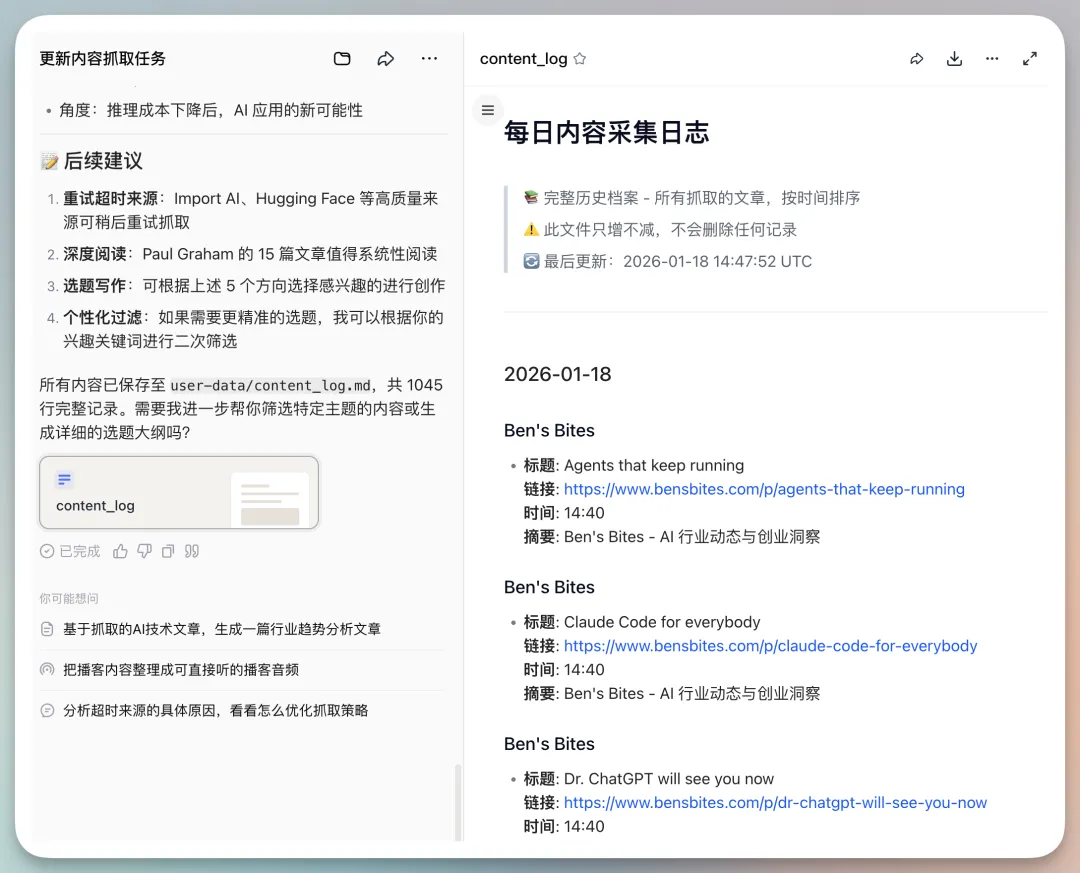Open the claude-code-for-everybody link
Image resolution: width=1080 pixels, height=873 pixels.
tap(770, 646)
